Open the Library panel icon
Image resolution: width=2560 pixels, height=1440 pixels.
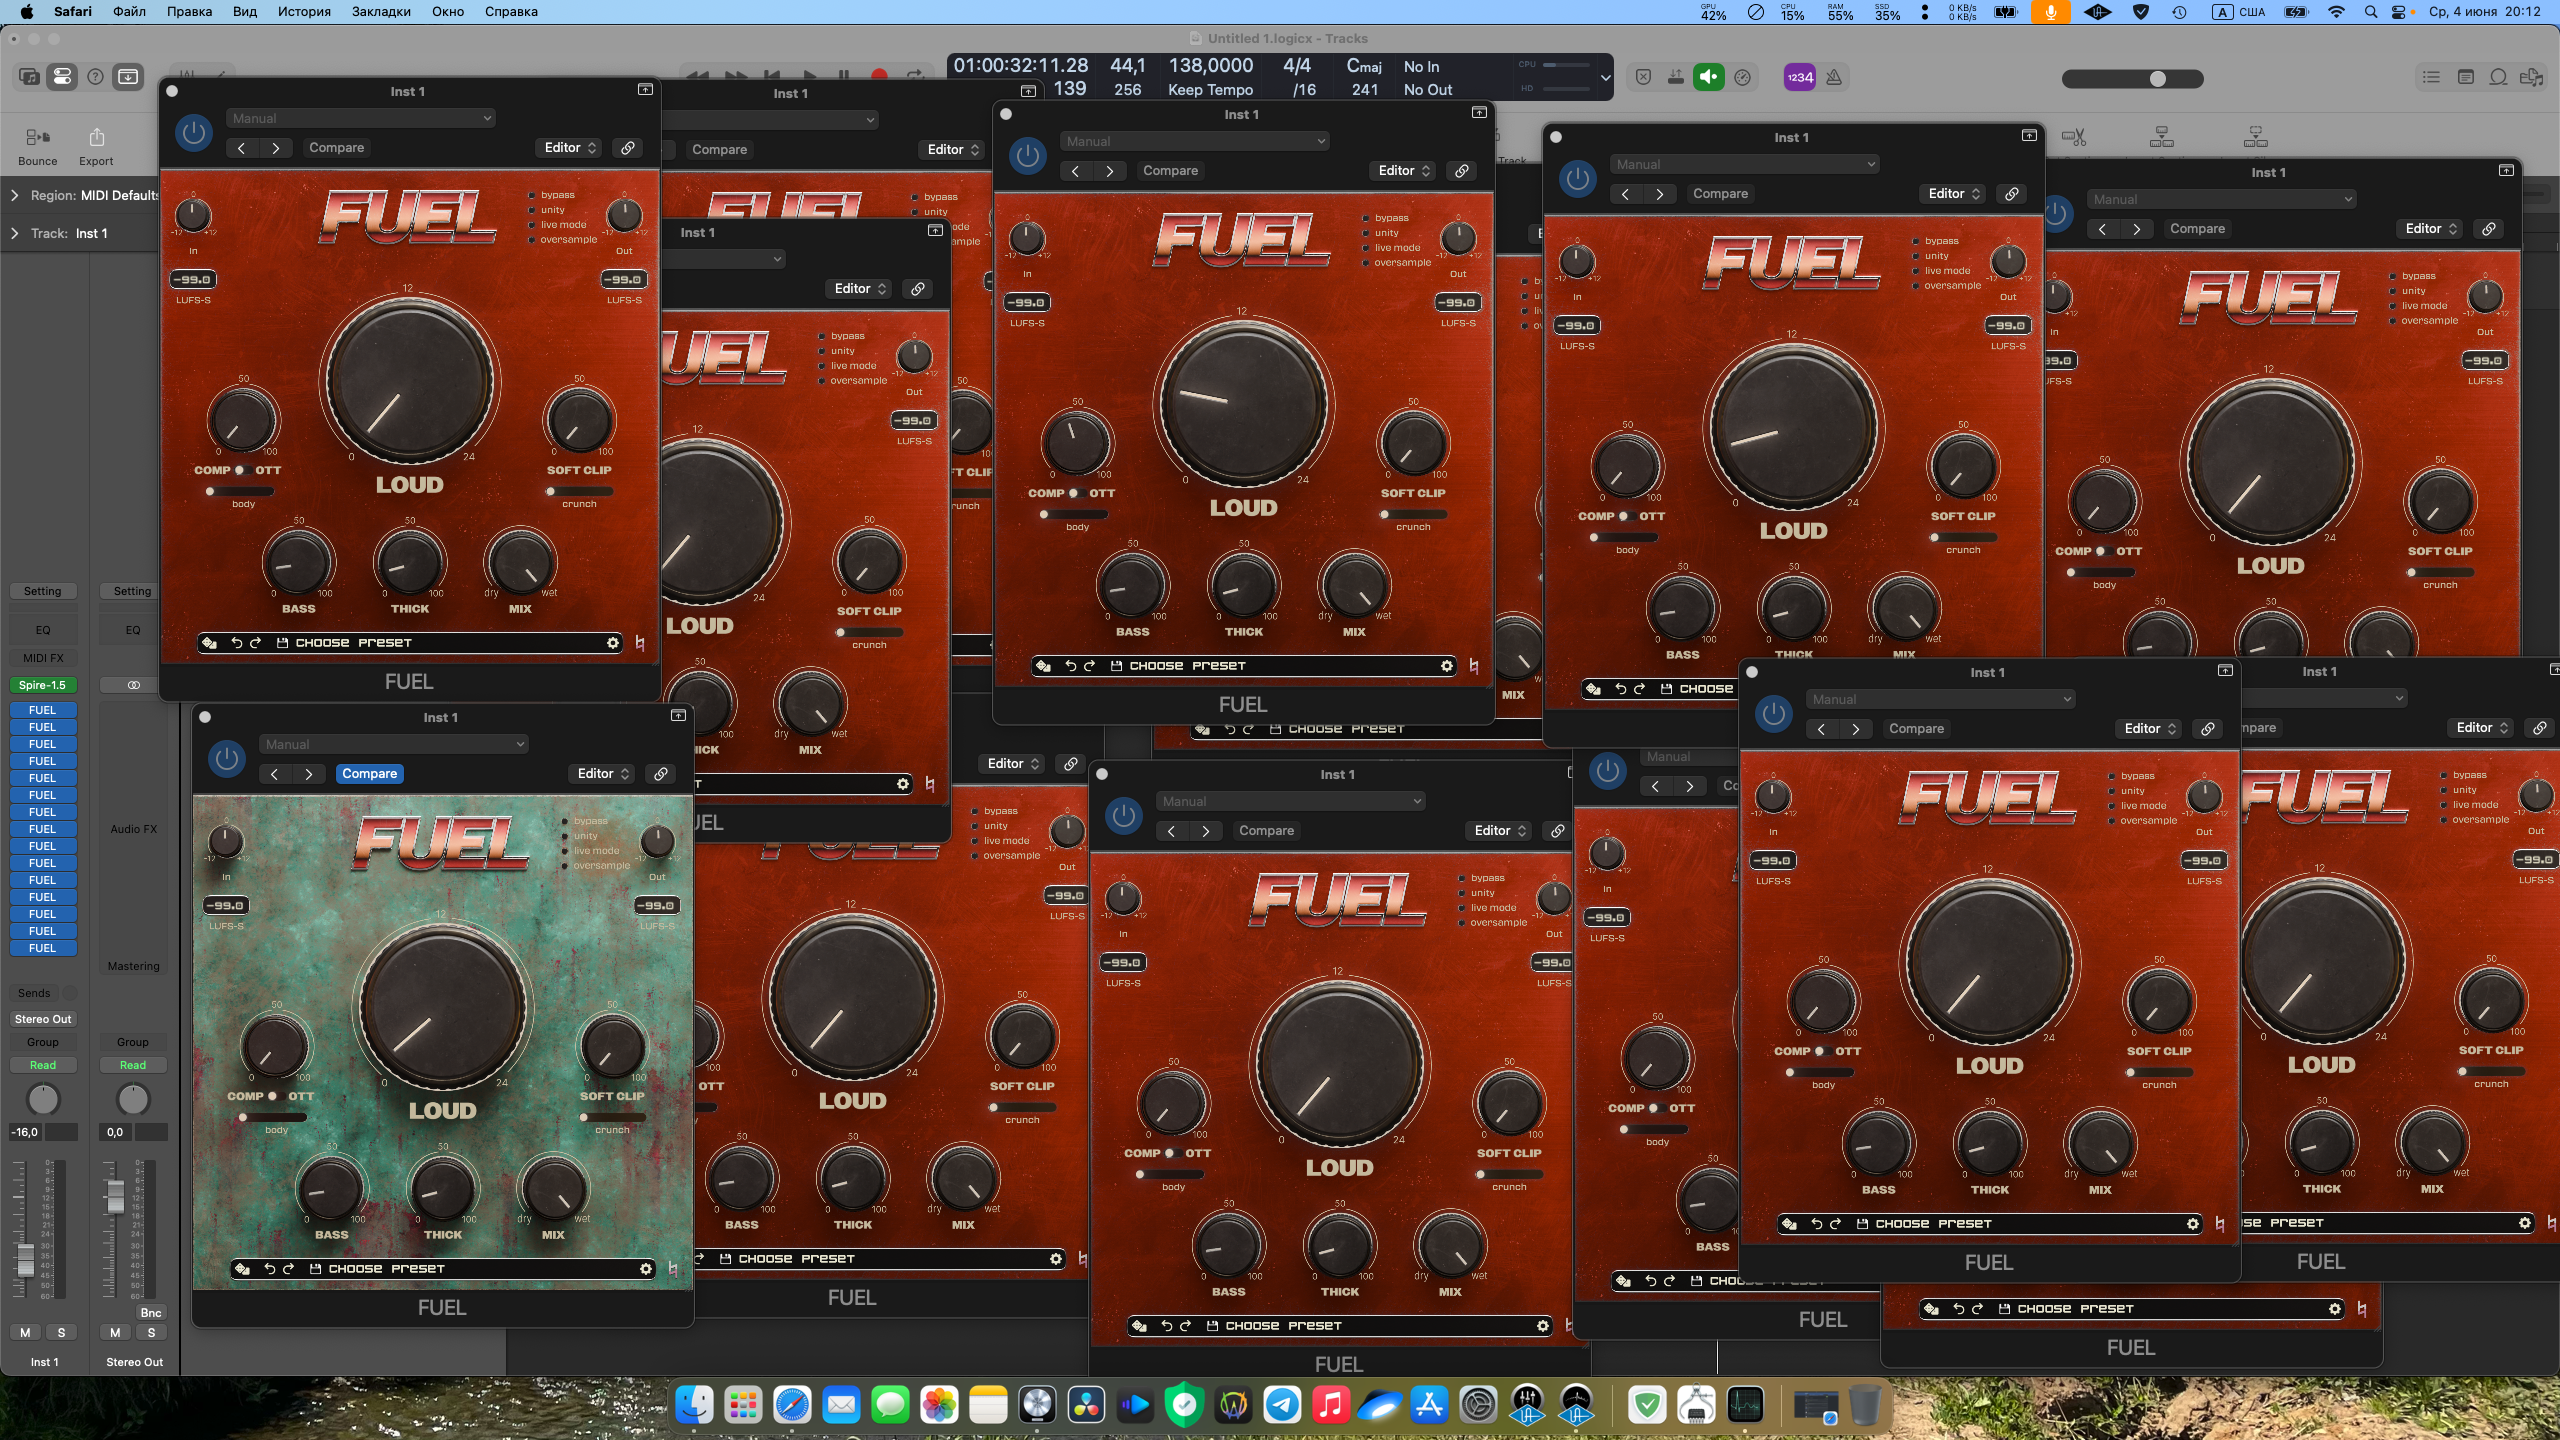[x=30, y=77]
